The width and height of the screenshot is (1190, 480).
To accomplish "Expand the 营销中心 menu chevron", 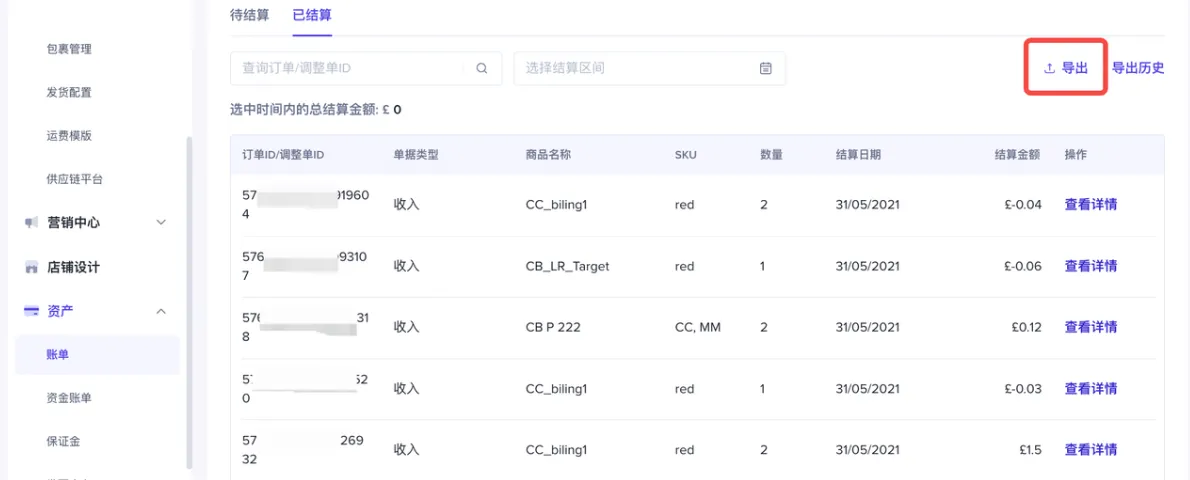I will click(x=160, y=223).
